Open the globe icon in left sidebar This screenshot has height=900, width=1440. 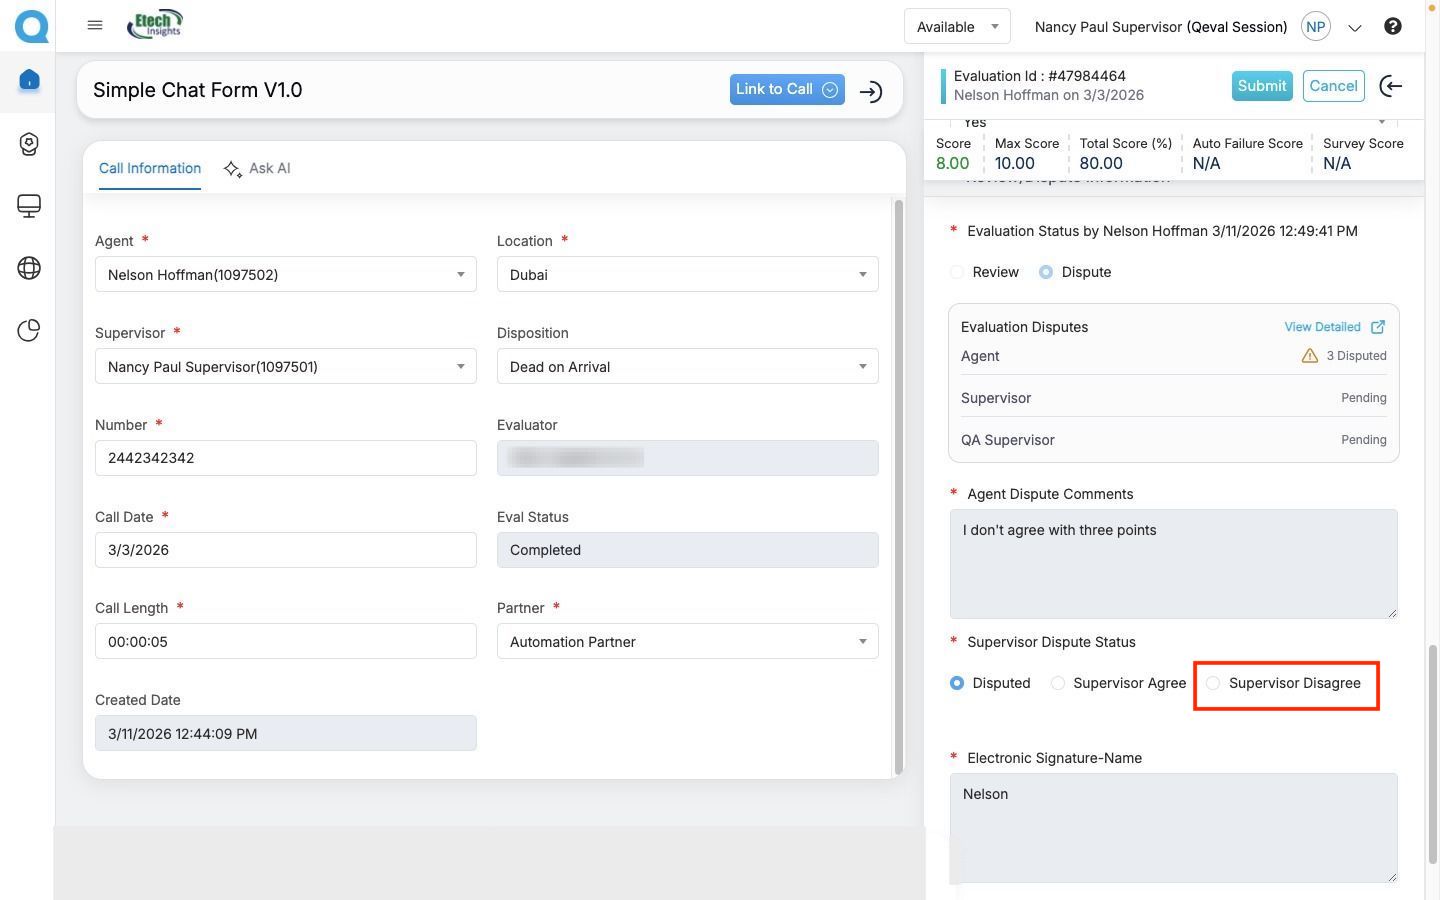coord(29,268)
